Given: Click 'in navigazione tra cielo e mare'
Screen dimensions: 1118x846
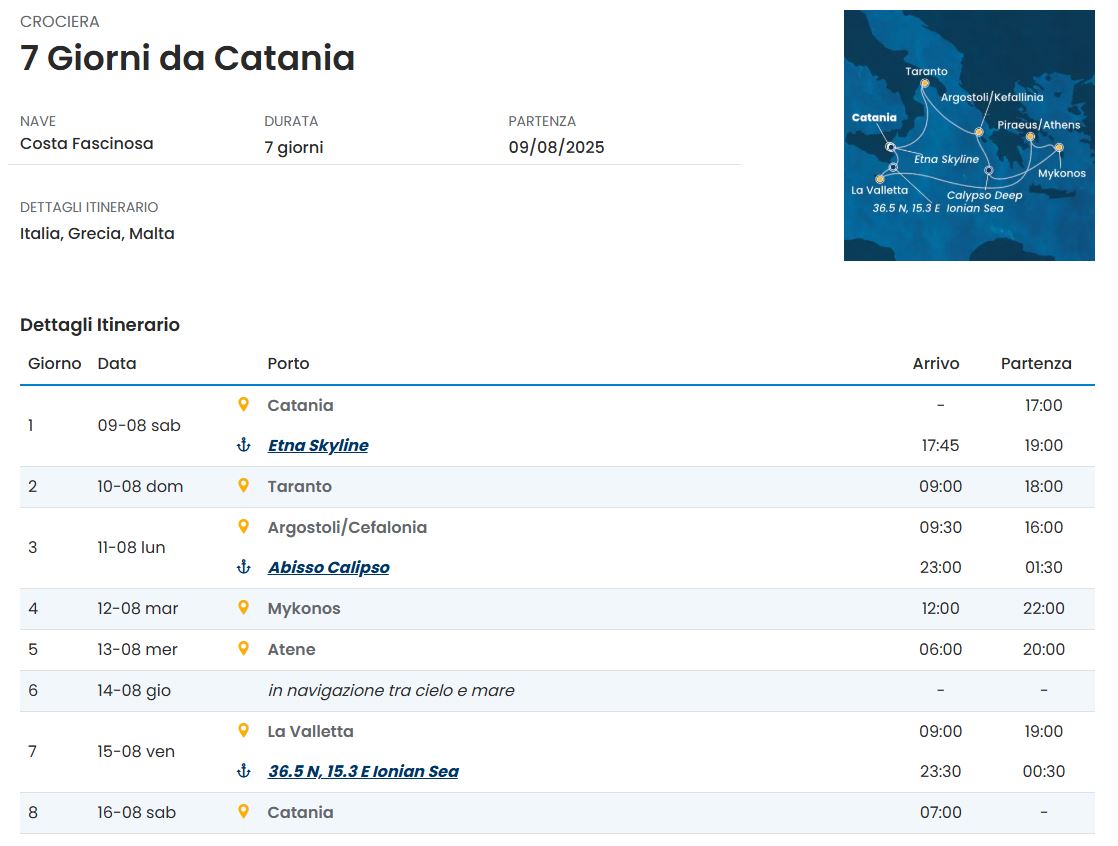Looking at the screenshot, I should (x=391, y=690).
